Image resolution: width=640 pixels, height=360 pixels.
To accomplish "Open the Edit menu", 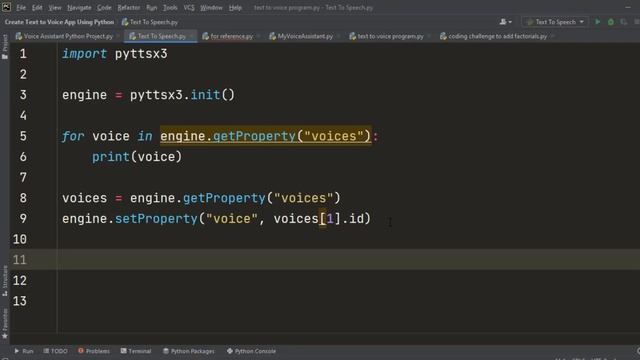I will click(37, 8).
